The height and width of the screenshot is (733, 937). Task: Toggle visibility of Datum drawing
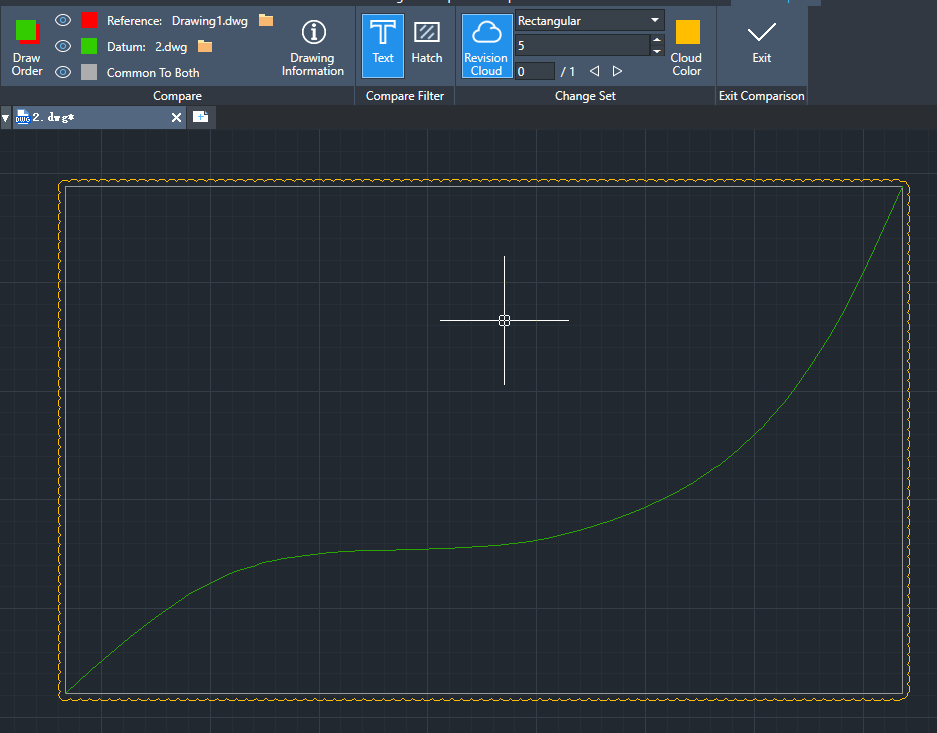pyautogui.click(x=63, y=46)
